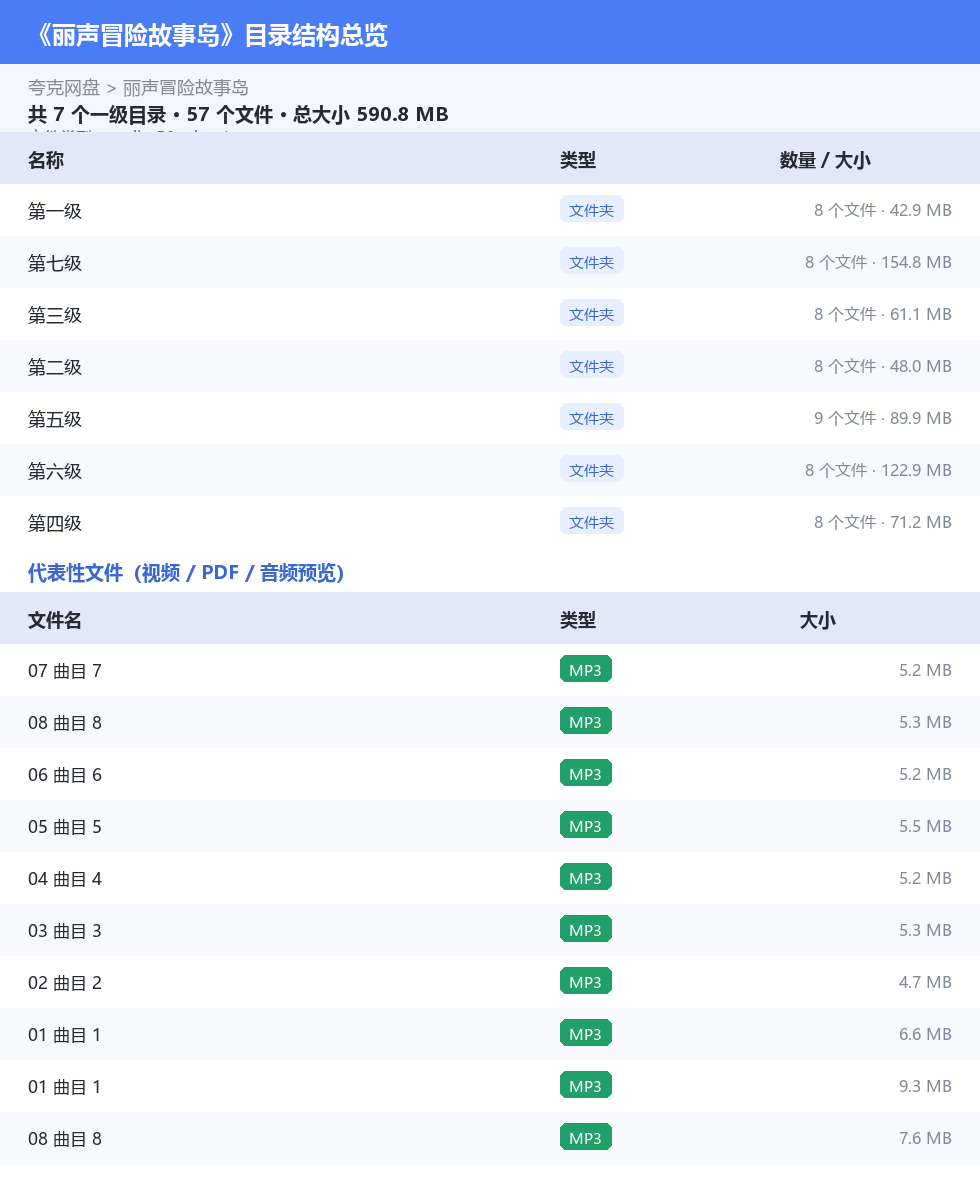This screenshot has width=980, height=1196.
Task: Select the 5.2 MB size of 07 曲目 7
Action: tap(925, 670)
